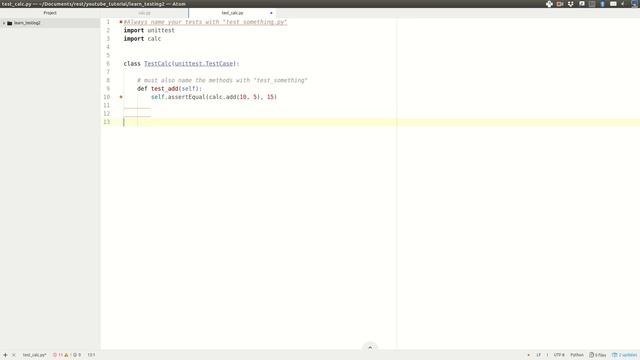Click 'import unittest' line text
The height and width of the screenshot is (360, 640).
149,30
